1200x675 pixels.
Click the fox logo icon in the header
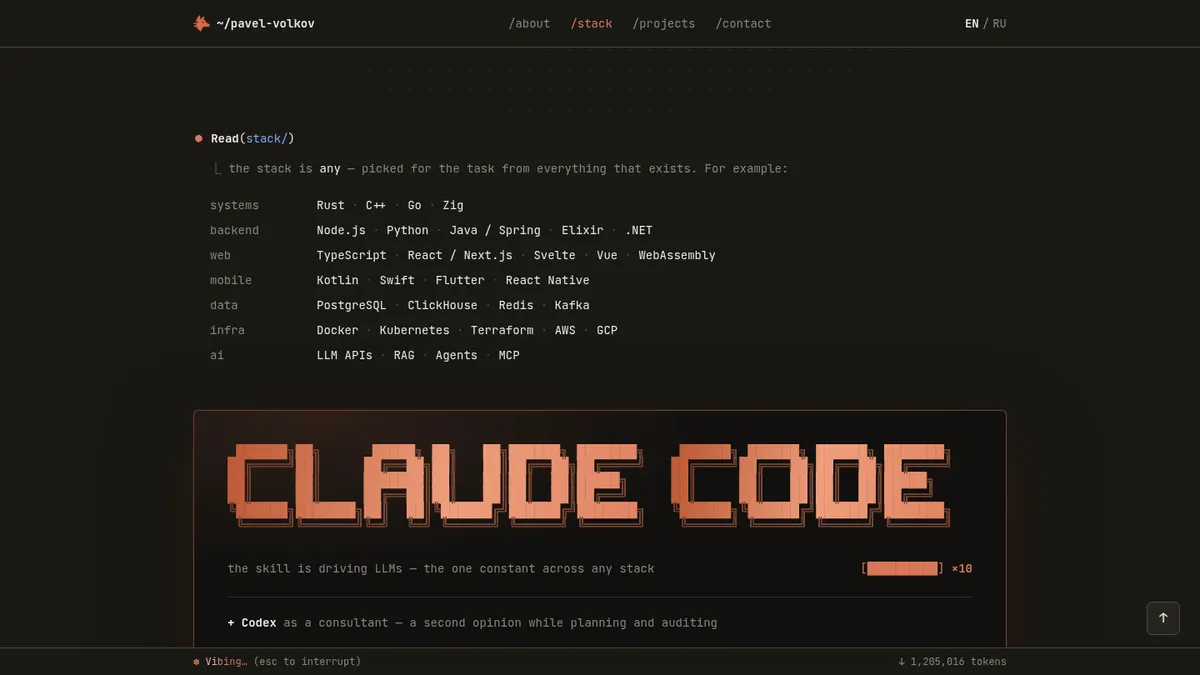[x=202, y=23]
